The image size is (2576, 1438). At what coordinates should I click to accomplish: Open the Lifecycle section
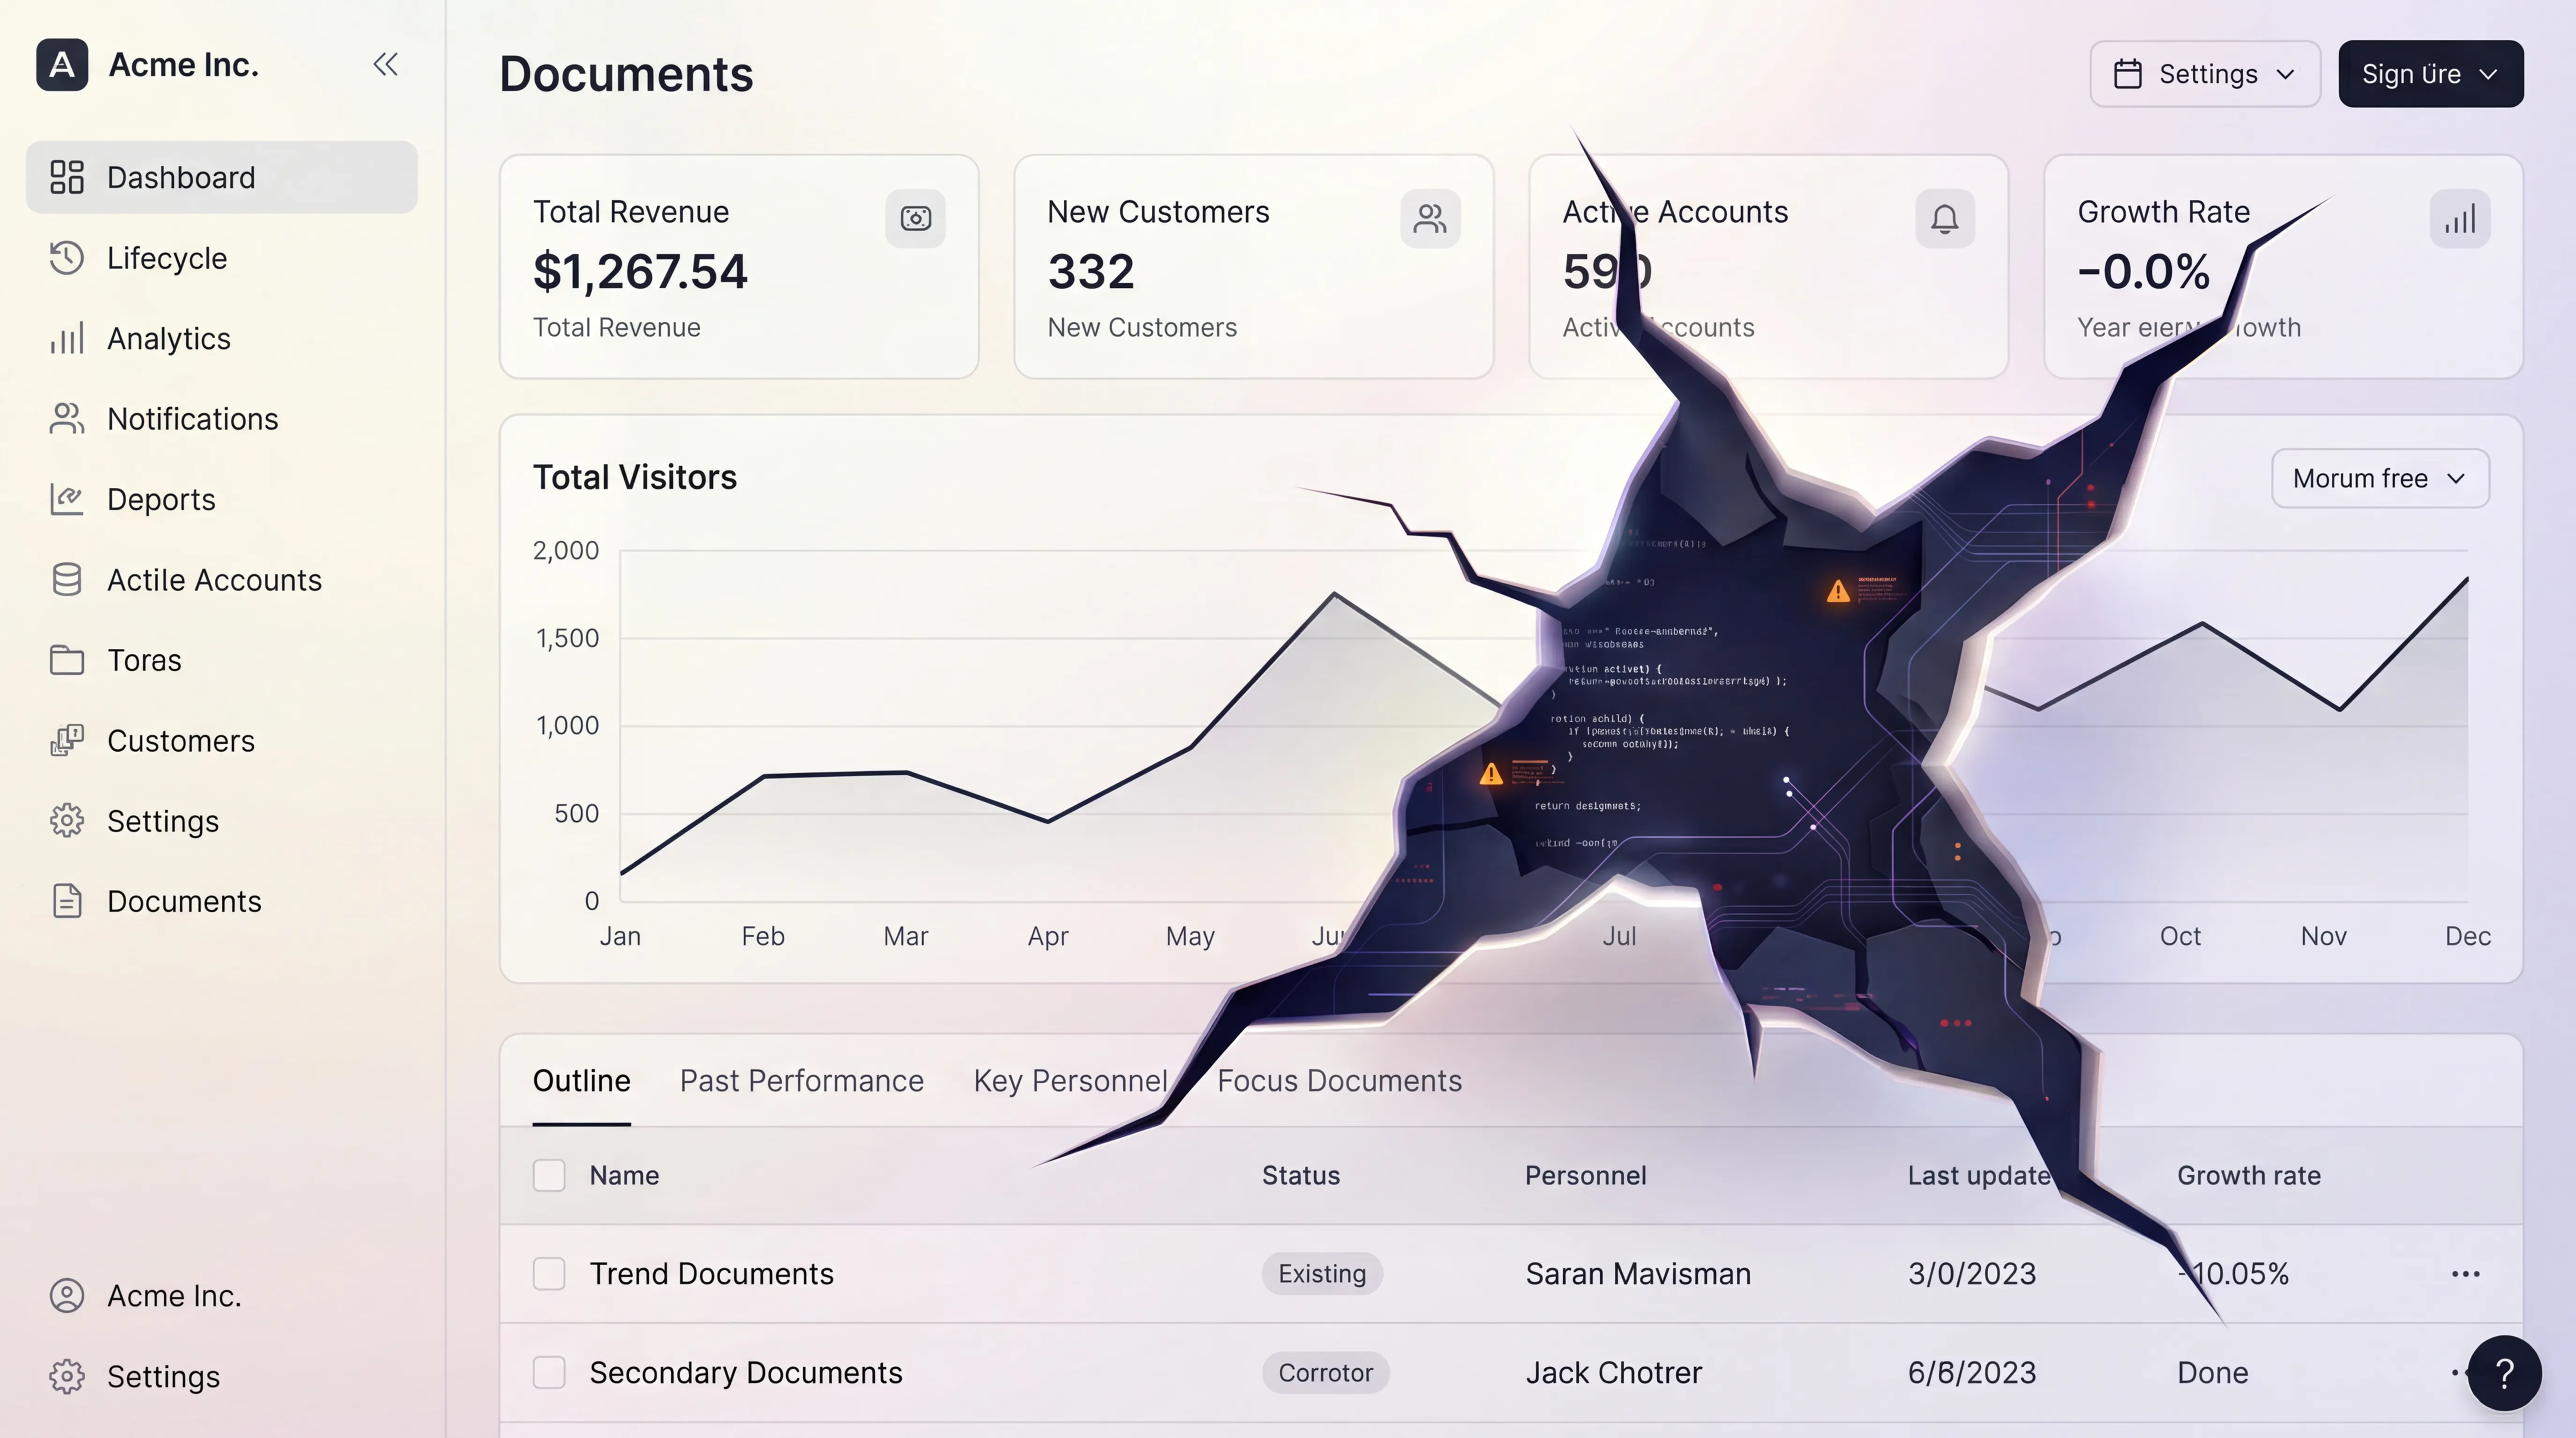(166, 258)
